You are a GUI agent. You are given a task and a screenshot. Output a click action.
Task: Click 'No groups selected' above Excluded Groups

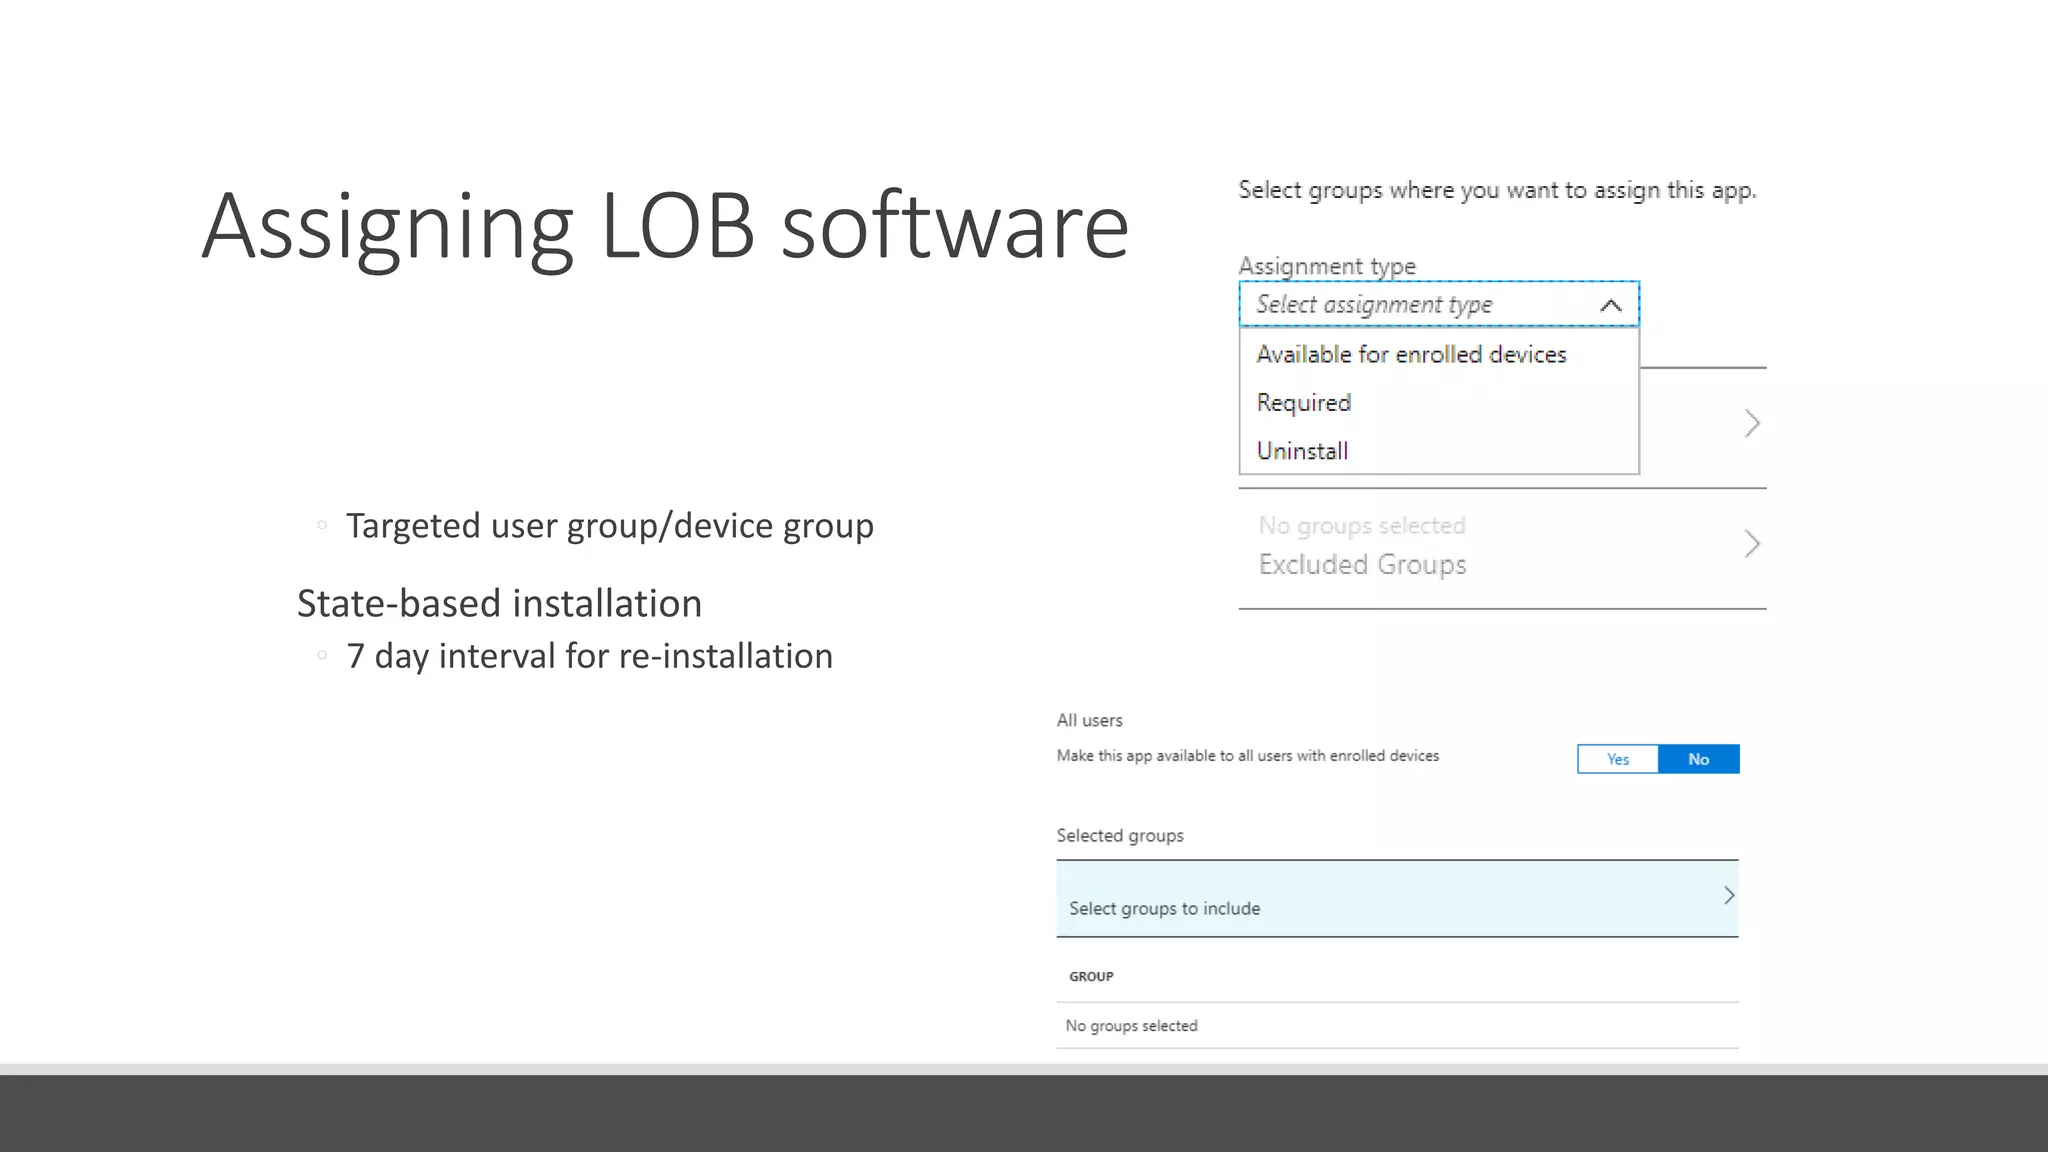coord(1361,525)
